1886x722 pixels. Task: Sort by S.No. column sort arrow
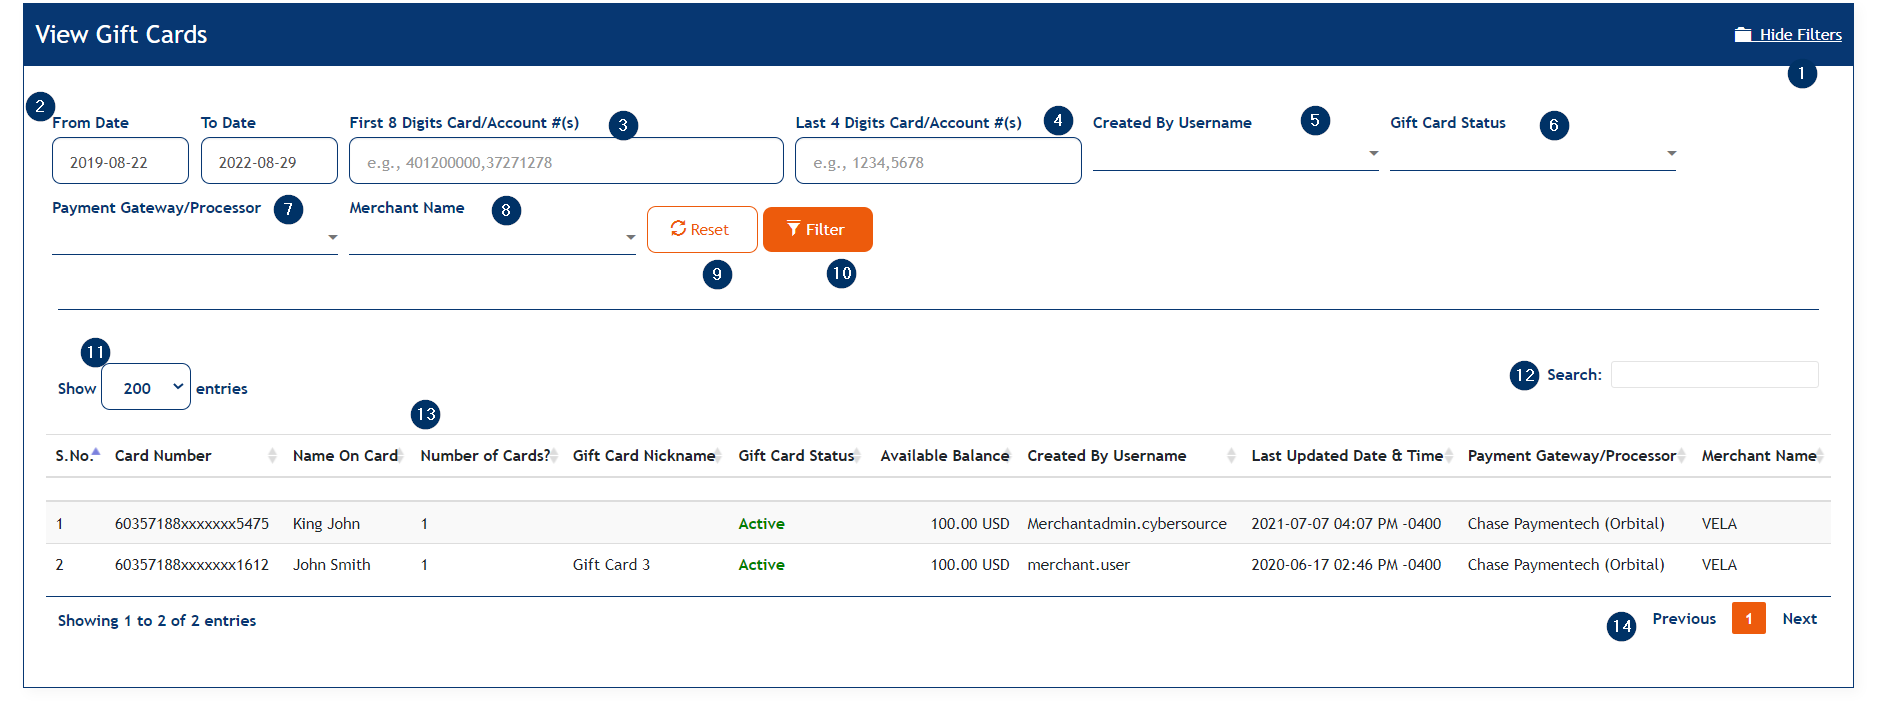(96, 454)
